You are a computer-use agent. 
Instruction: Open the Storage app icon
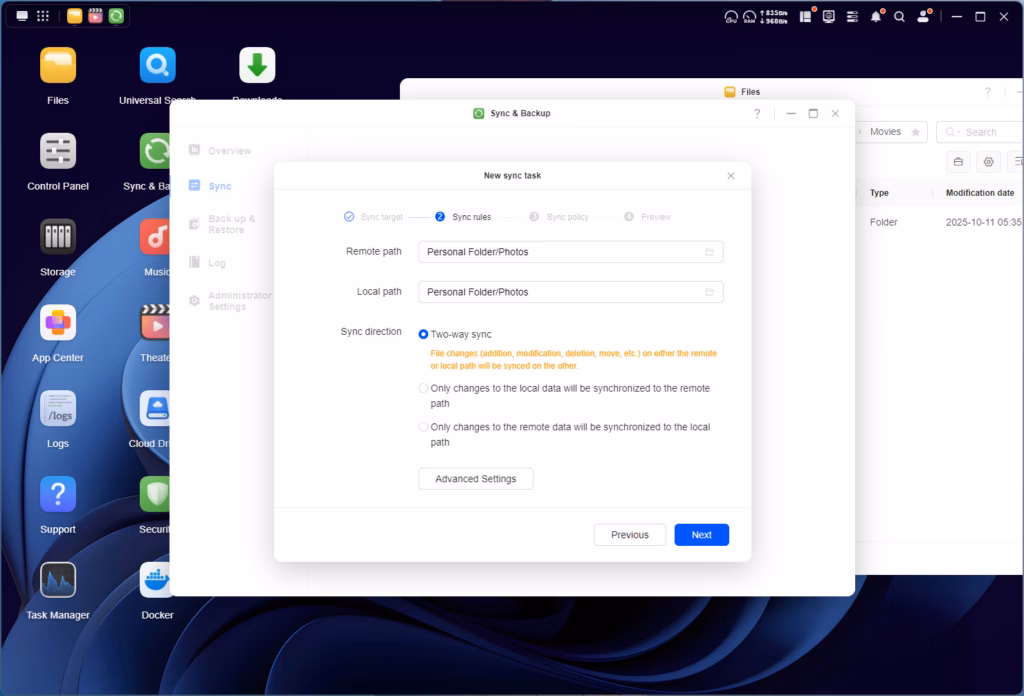[x=58, y=238]
